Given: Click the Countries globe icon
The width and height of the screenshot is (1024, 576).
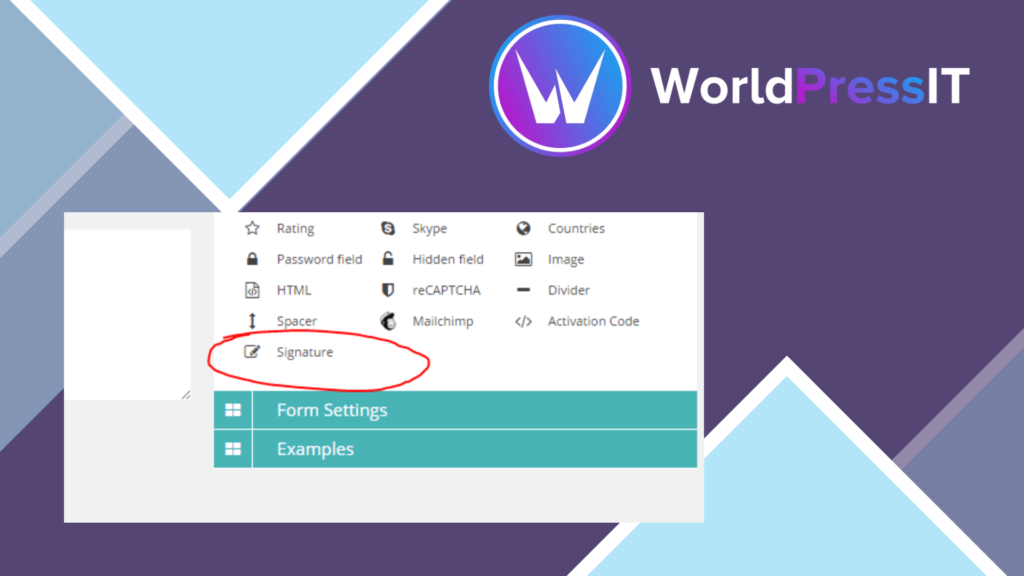Looking at the screenshot, I should [x=523, y=228].
